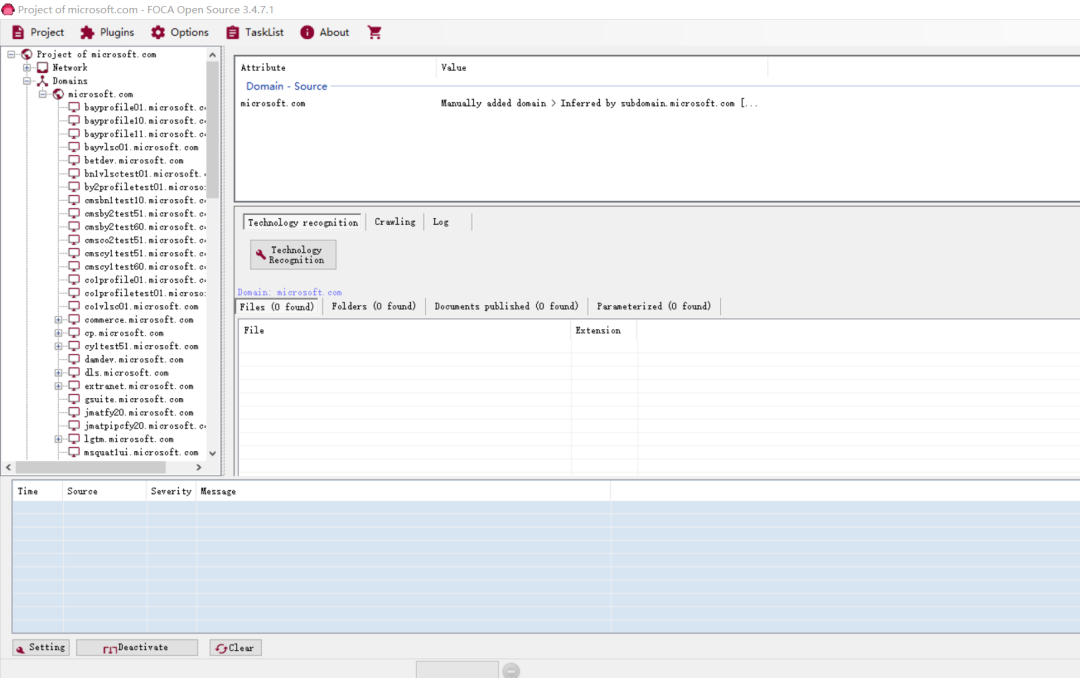Open the Plugins puzzle icon menu
This screenshot has height=678, width=1080.
tap(87, 32)
